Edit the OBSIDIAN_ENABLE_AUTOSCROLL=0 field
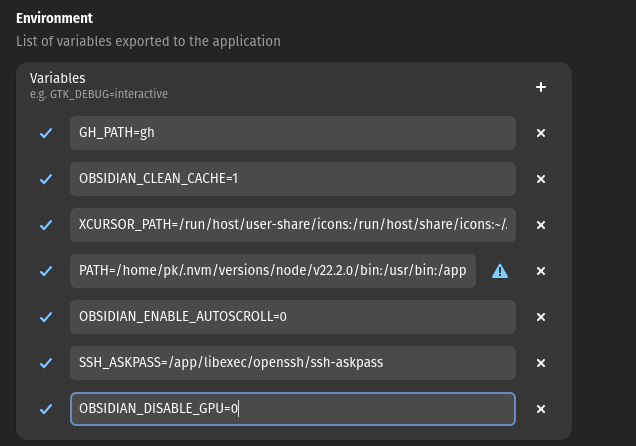The height and width of the screenshot is (446, 636). (292, 317)
